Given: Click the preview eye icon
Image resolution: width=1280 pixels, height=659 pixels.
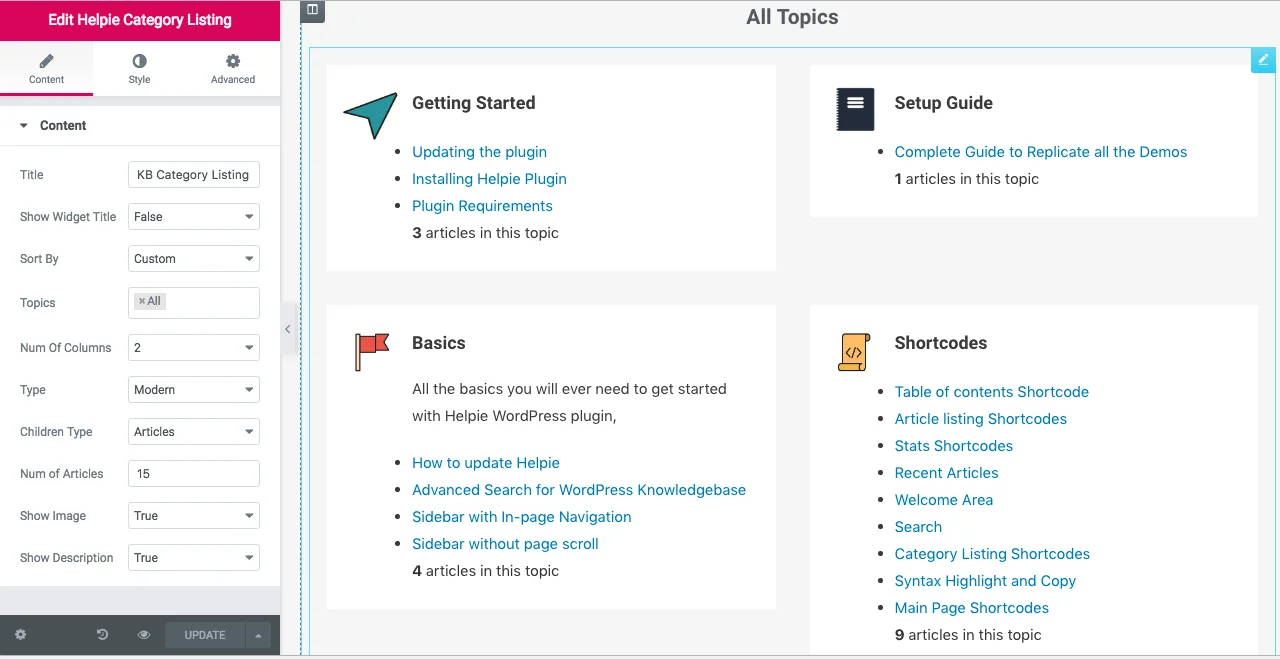Looking at the screenshot, I should click(x=144, y=635).
